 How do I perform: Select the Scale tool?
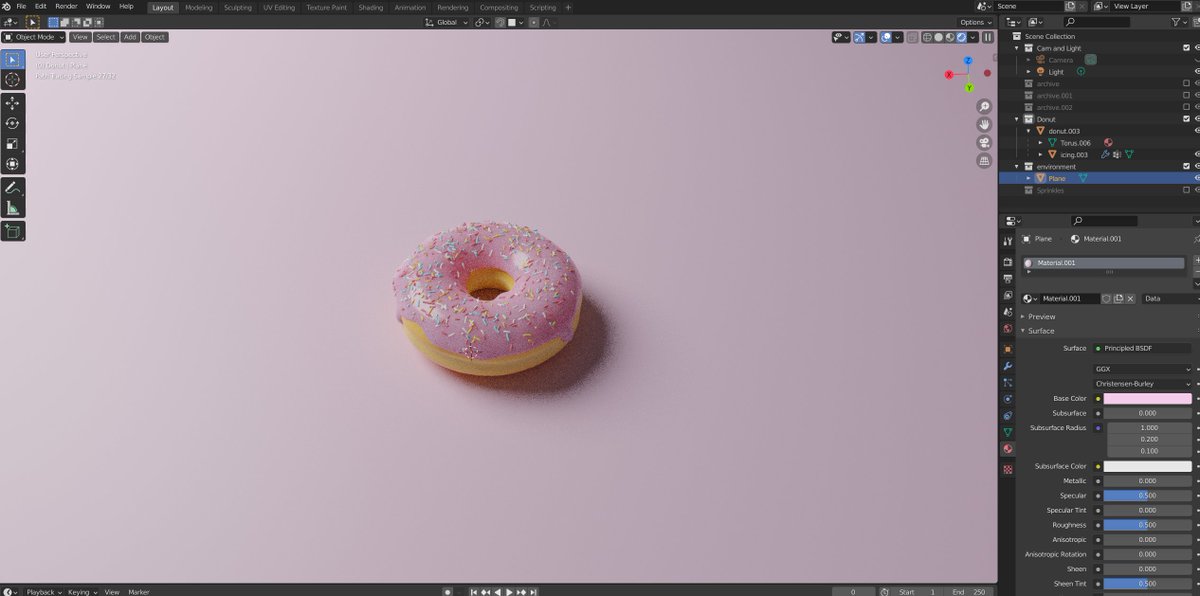pos(12,143)
